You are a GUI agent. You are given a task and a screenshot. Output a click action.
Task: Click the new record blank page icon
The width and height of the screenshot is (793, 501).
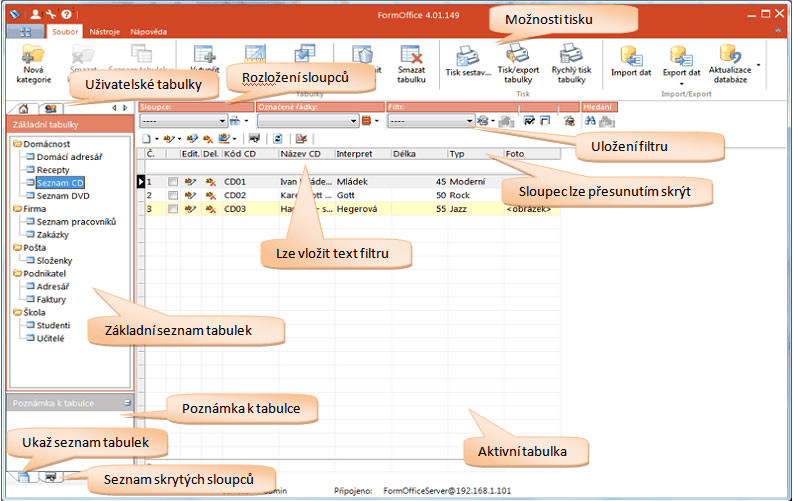pos(146,139)
